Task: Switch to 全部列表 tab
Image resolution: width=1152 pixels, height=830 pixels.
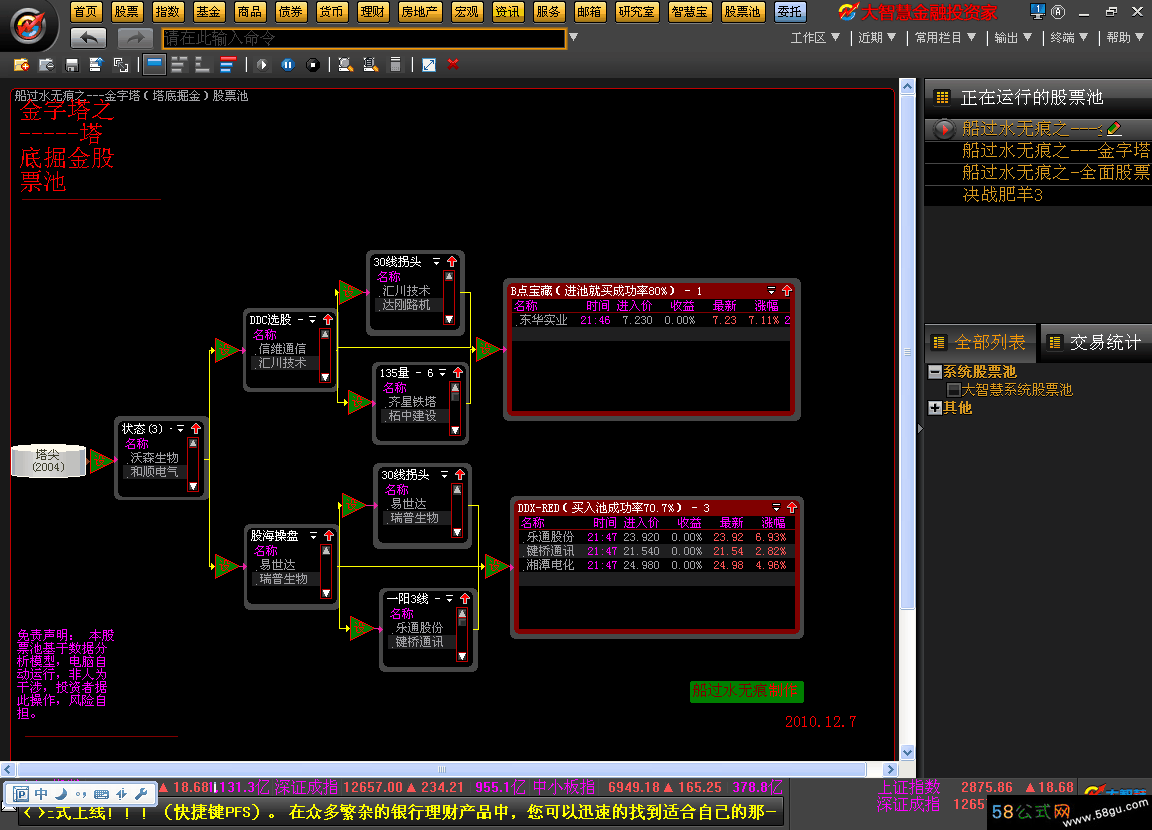Action: (980, 342)
